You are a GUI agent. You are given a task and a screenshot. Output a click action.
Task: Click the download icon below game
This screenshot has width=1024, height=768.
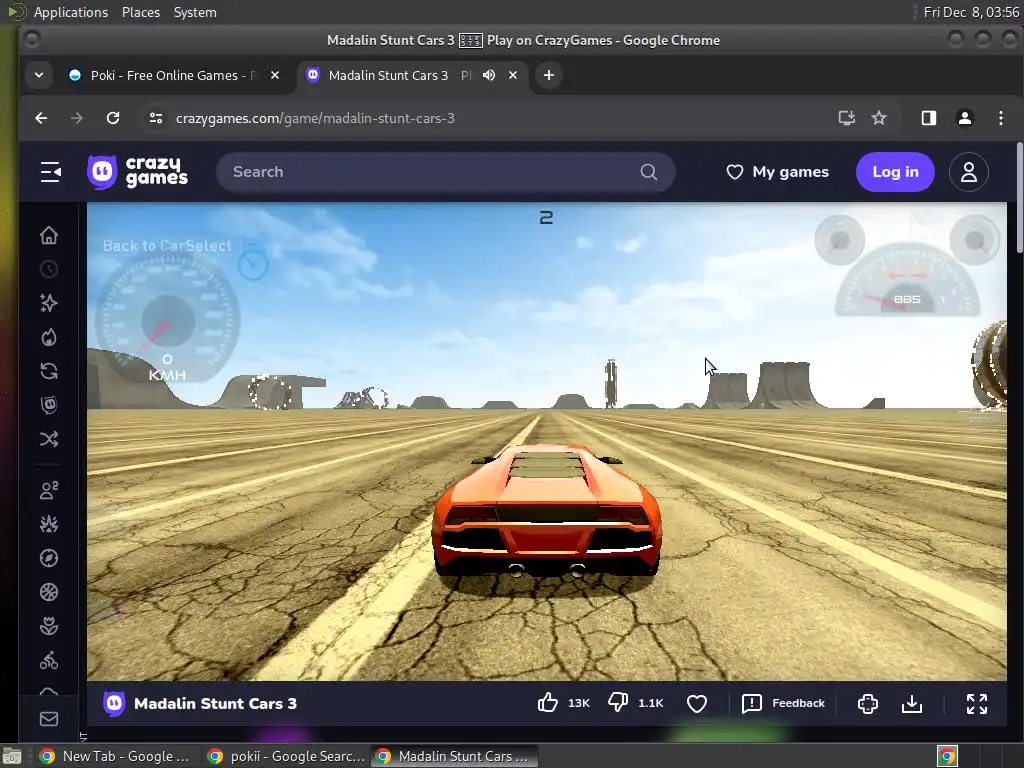tap(912, 703)
